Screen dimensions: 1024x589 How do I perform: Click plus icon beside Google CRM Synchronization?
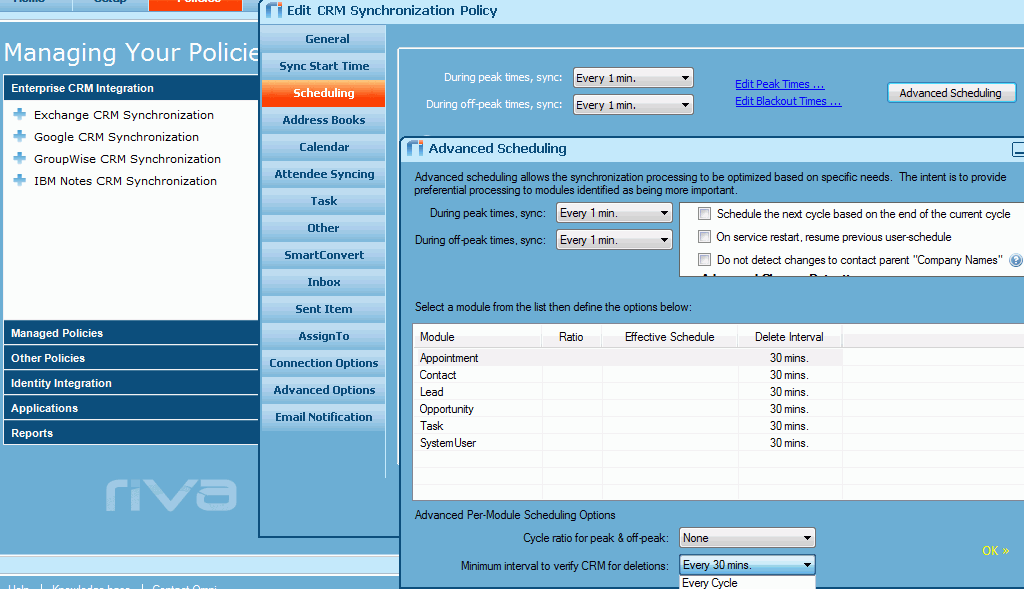[19, 137]
